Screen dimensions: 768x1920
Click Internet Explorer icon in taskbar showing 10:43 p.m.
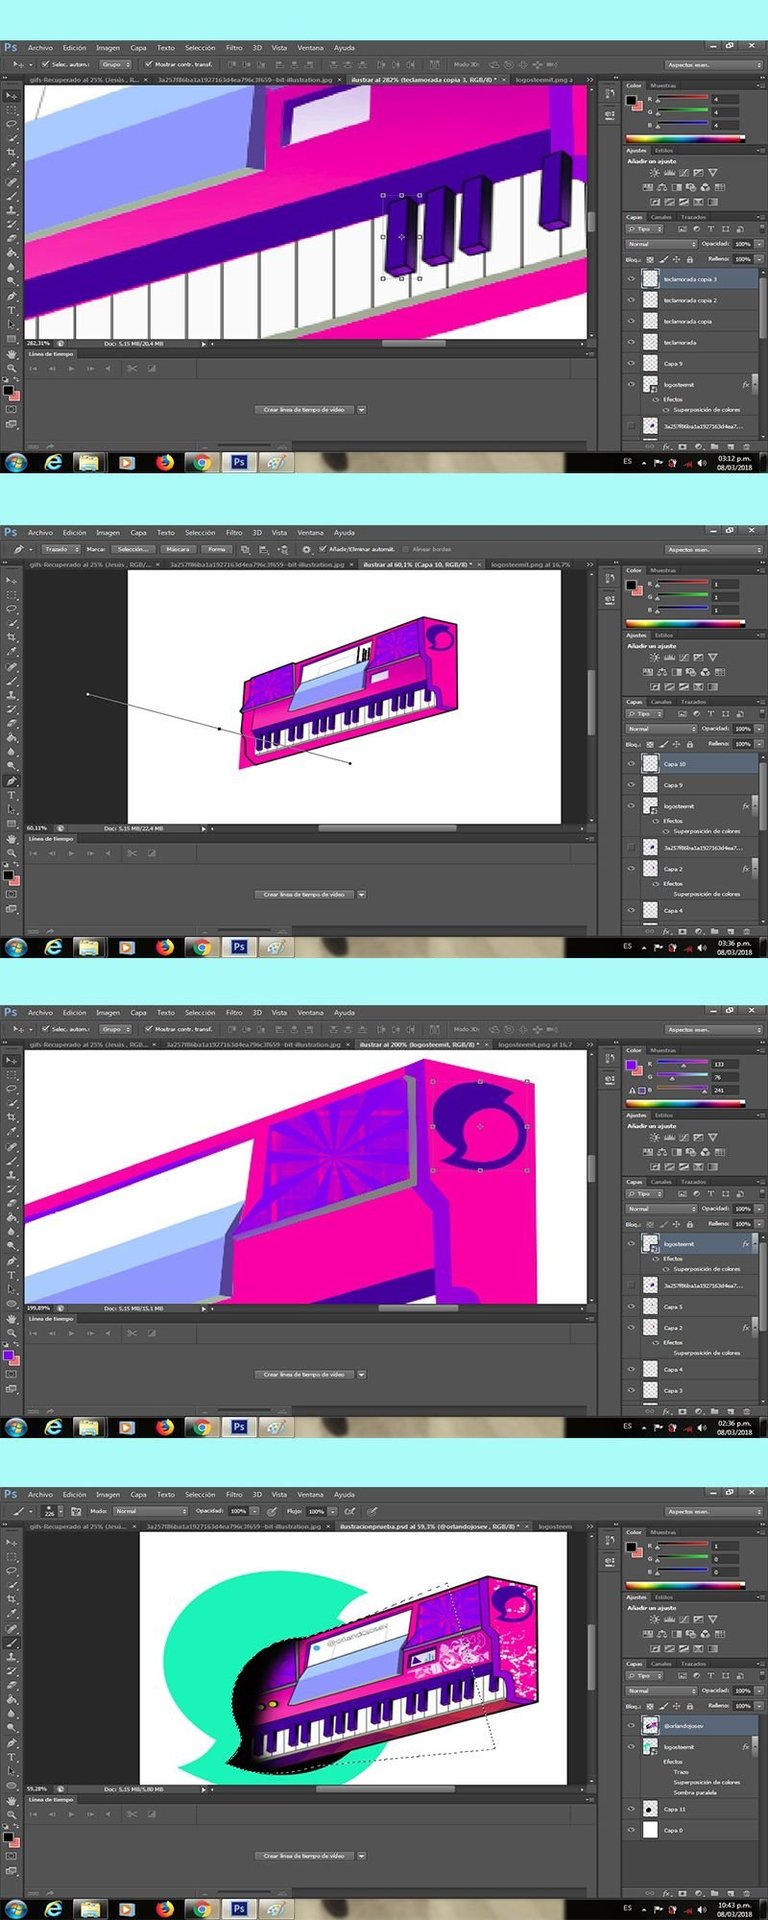coord(52,1909)
